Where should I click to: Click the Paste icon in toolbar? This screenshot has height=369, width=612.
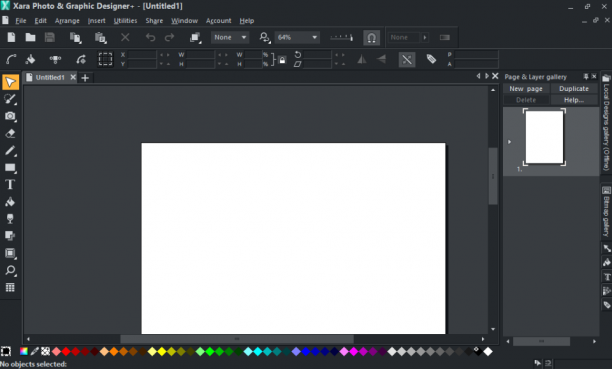click(100, 37)
